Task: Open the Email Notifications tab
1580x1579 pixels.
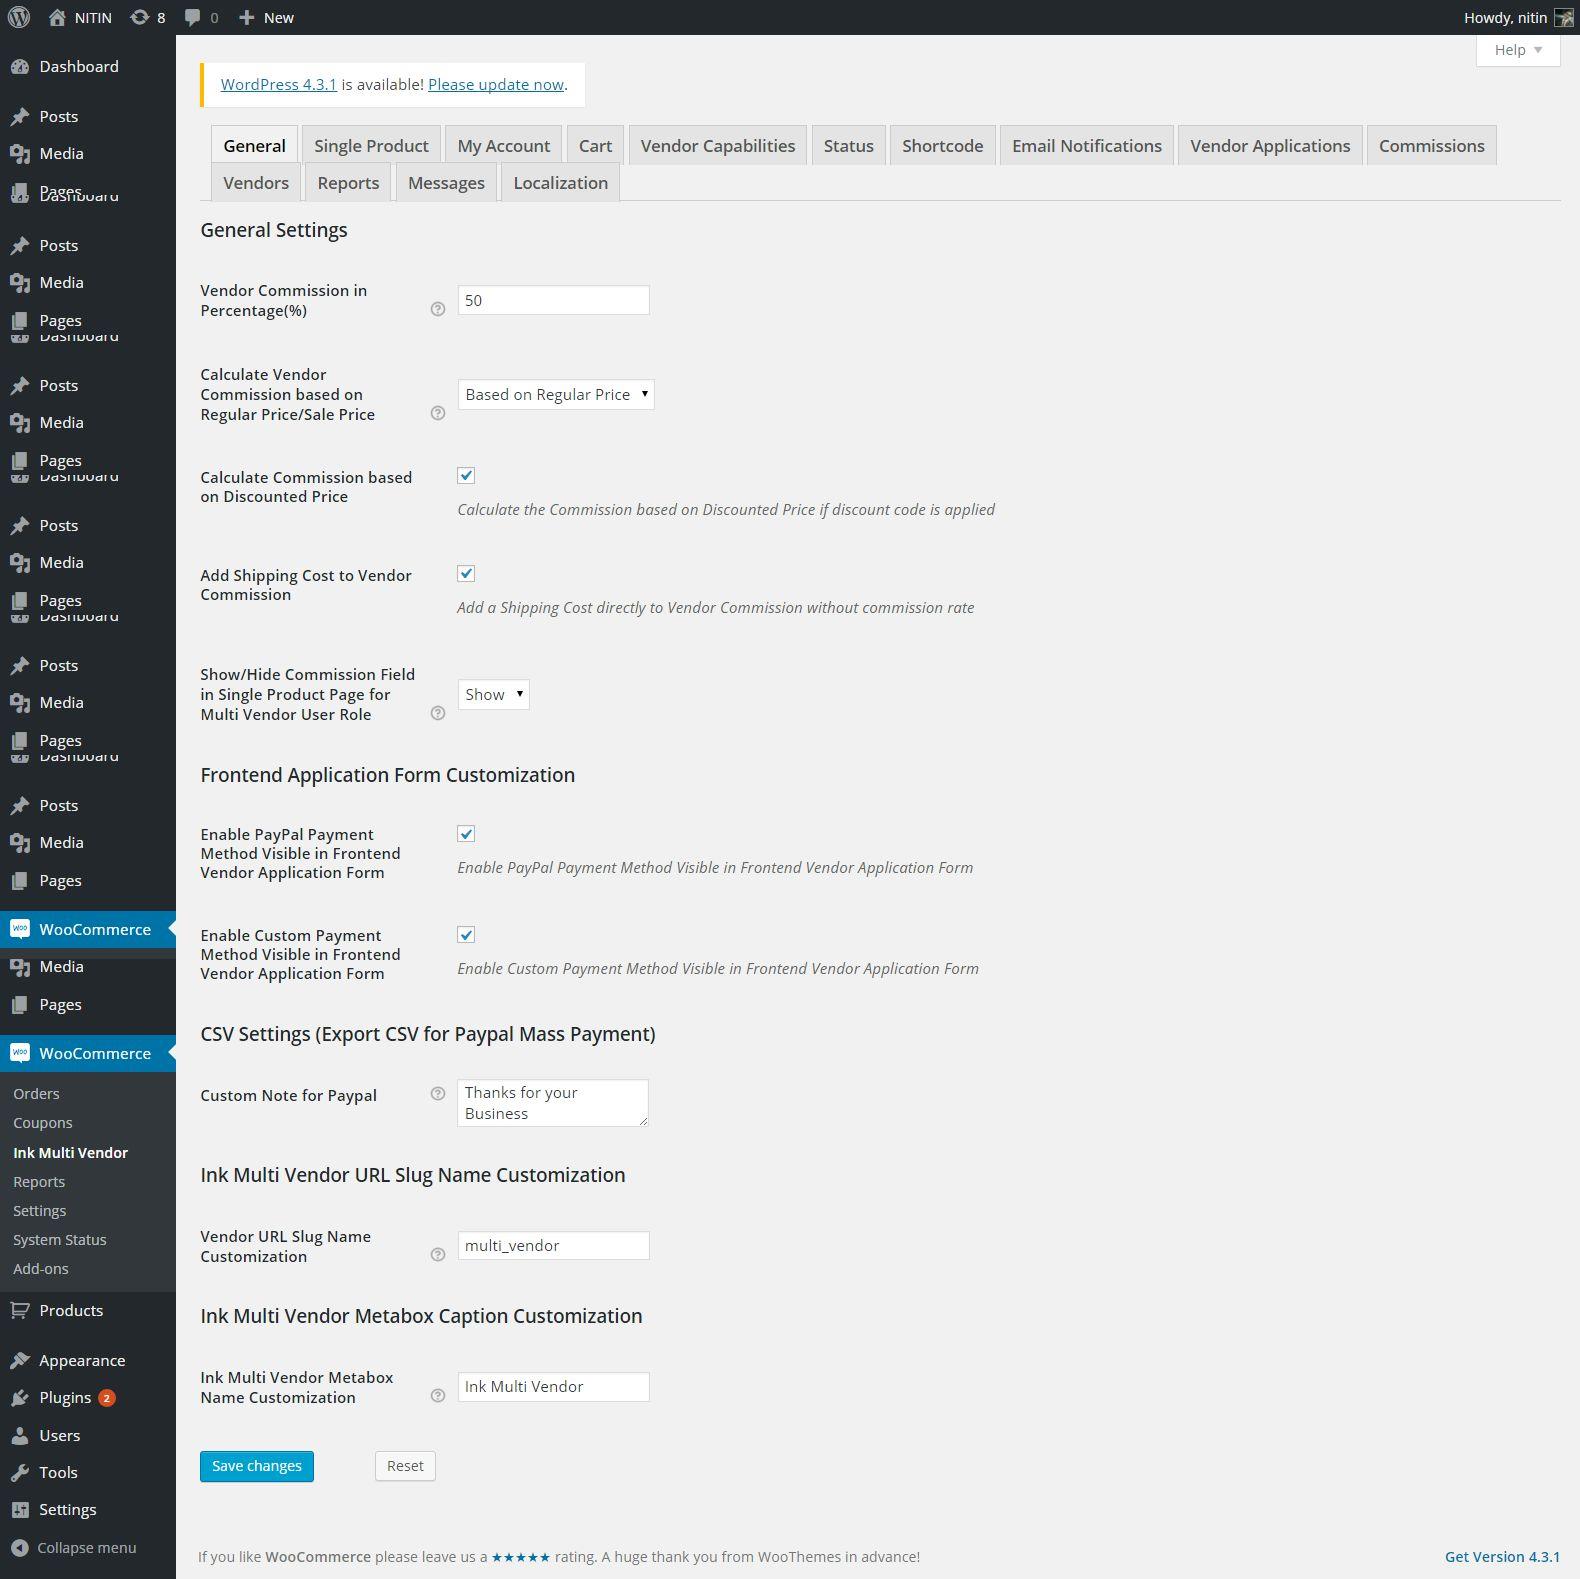Action: 1087,146
